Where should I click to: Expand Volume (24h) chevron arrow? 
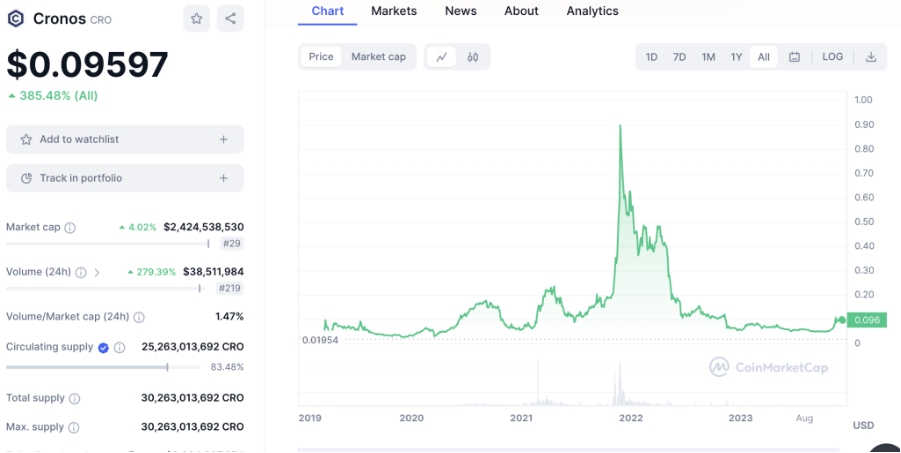97,272
